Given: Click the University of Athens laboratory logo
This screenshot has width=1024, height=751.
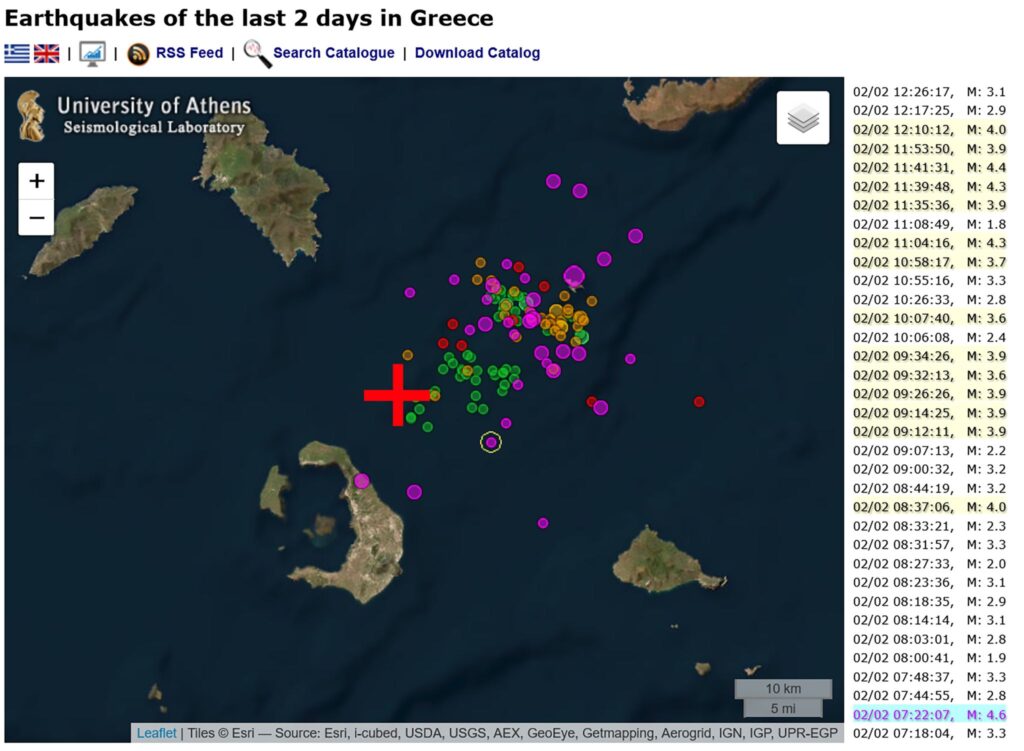Looking at the screenshot, I should (x=135, y=116).
